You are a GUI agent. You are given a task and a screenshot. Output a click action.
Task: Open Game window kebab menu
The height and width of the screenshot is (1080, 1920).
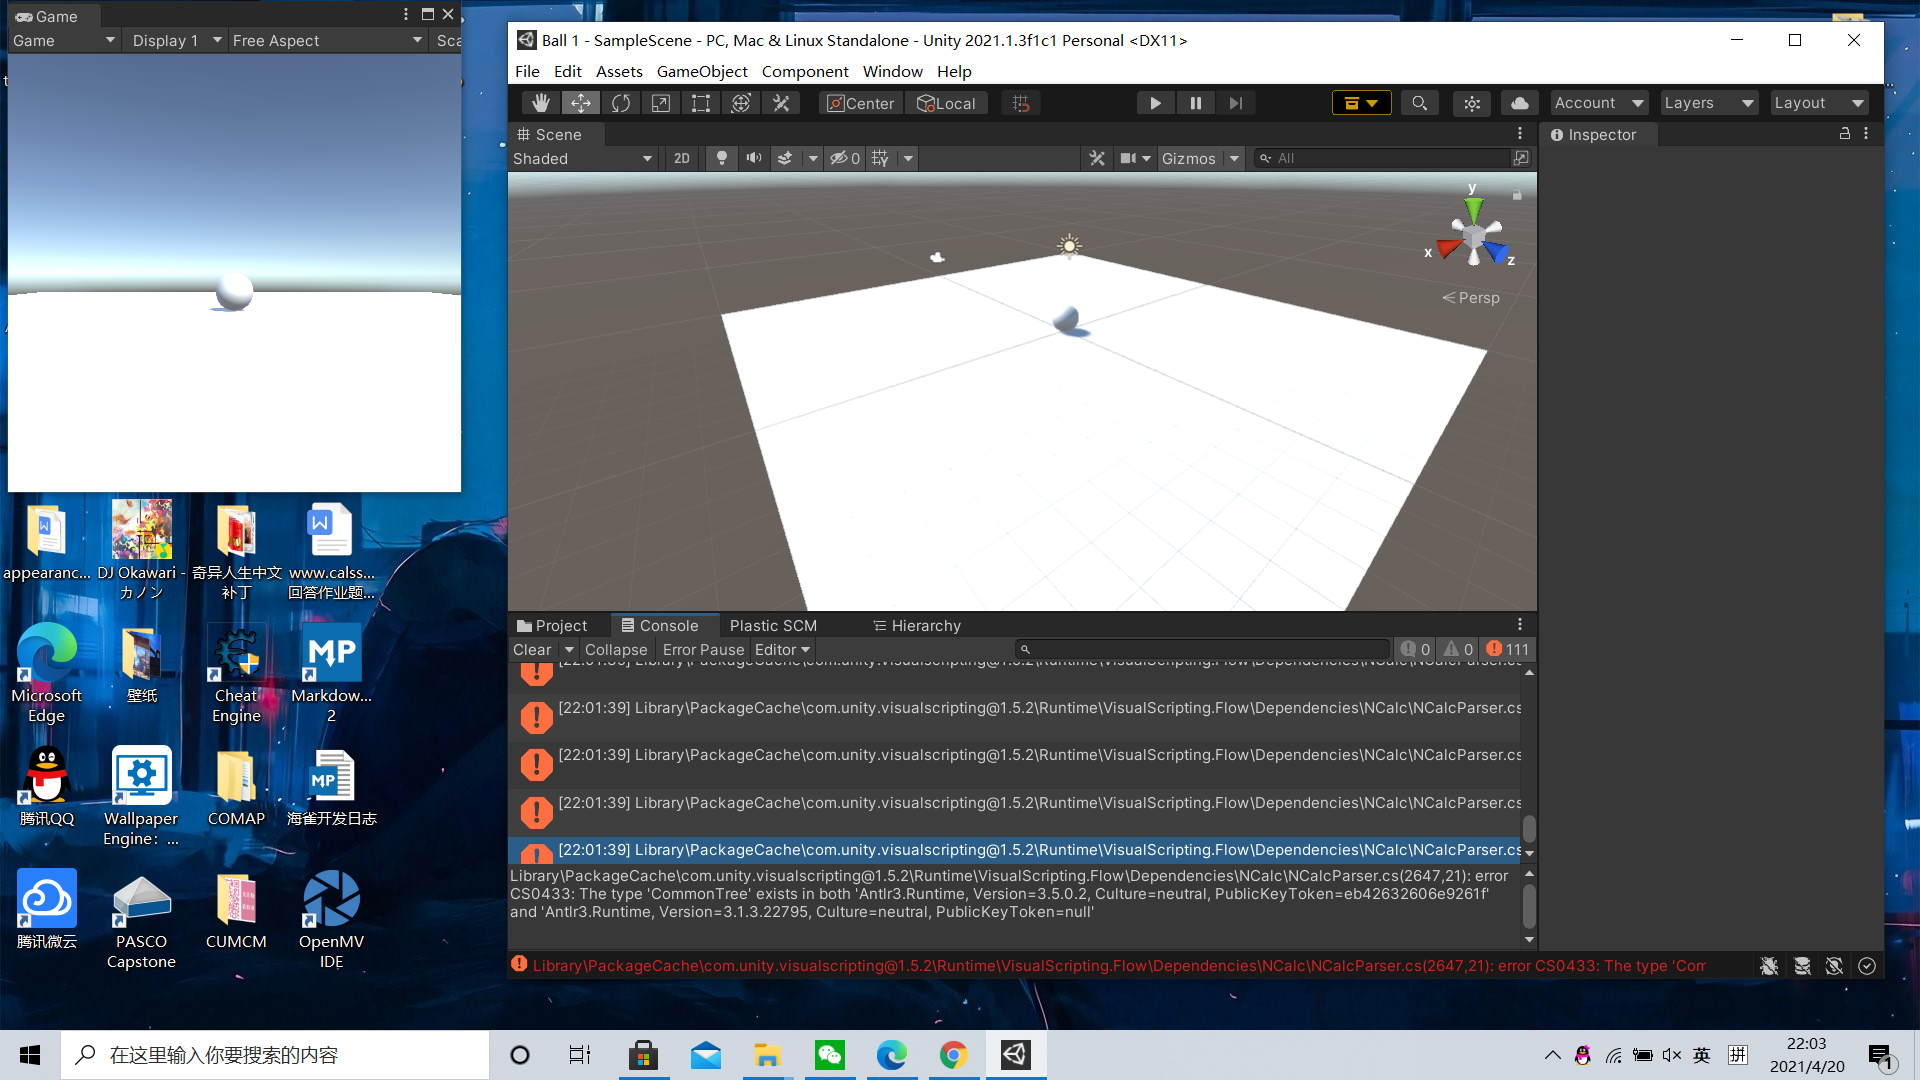pos(406,14)
